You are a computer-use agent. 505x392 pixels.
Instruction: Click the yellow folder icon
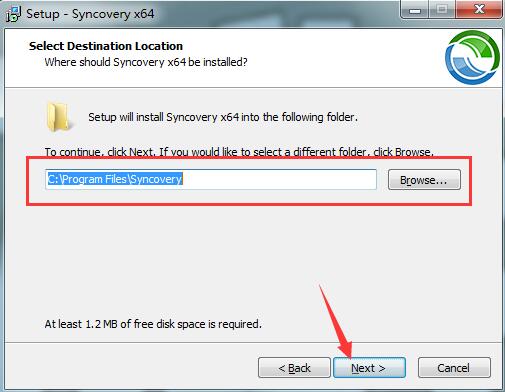point(59,117)
